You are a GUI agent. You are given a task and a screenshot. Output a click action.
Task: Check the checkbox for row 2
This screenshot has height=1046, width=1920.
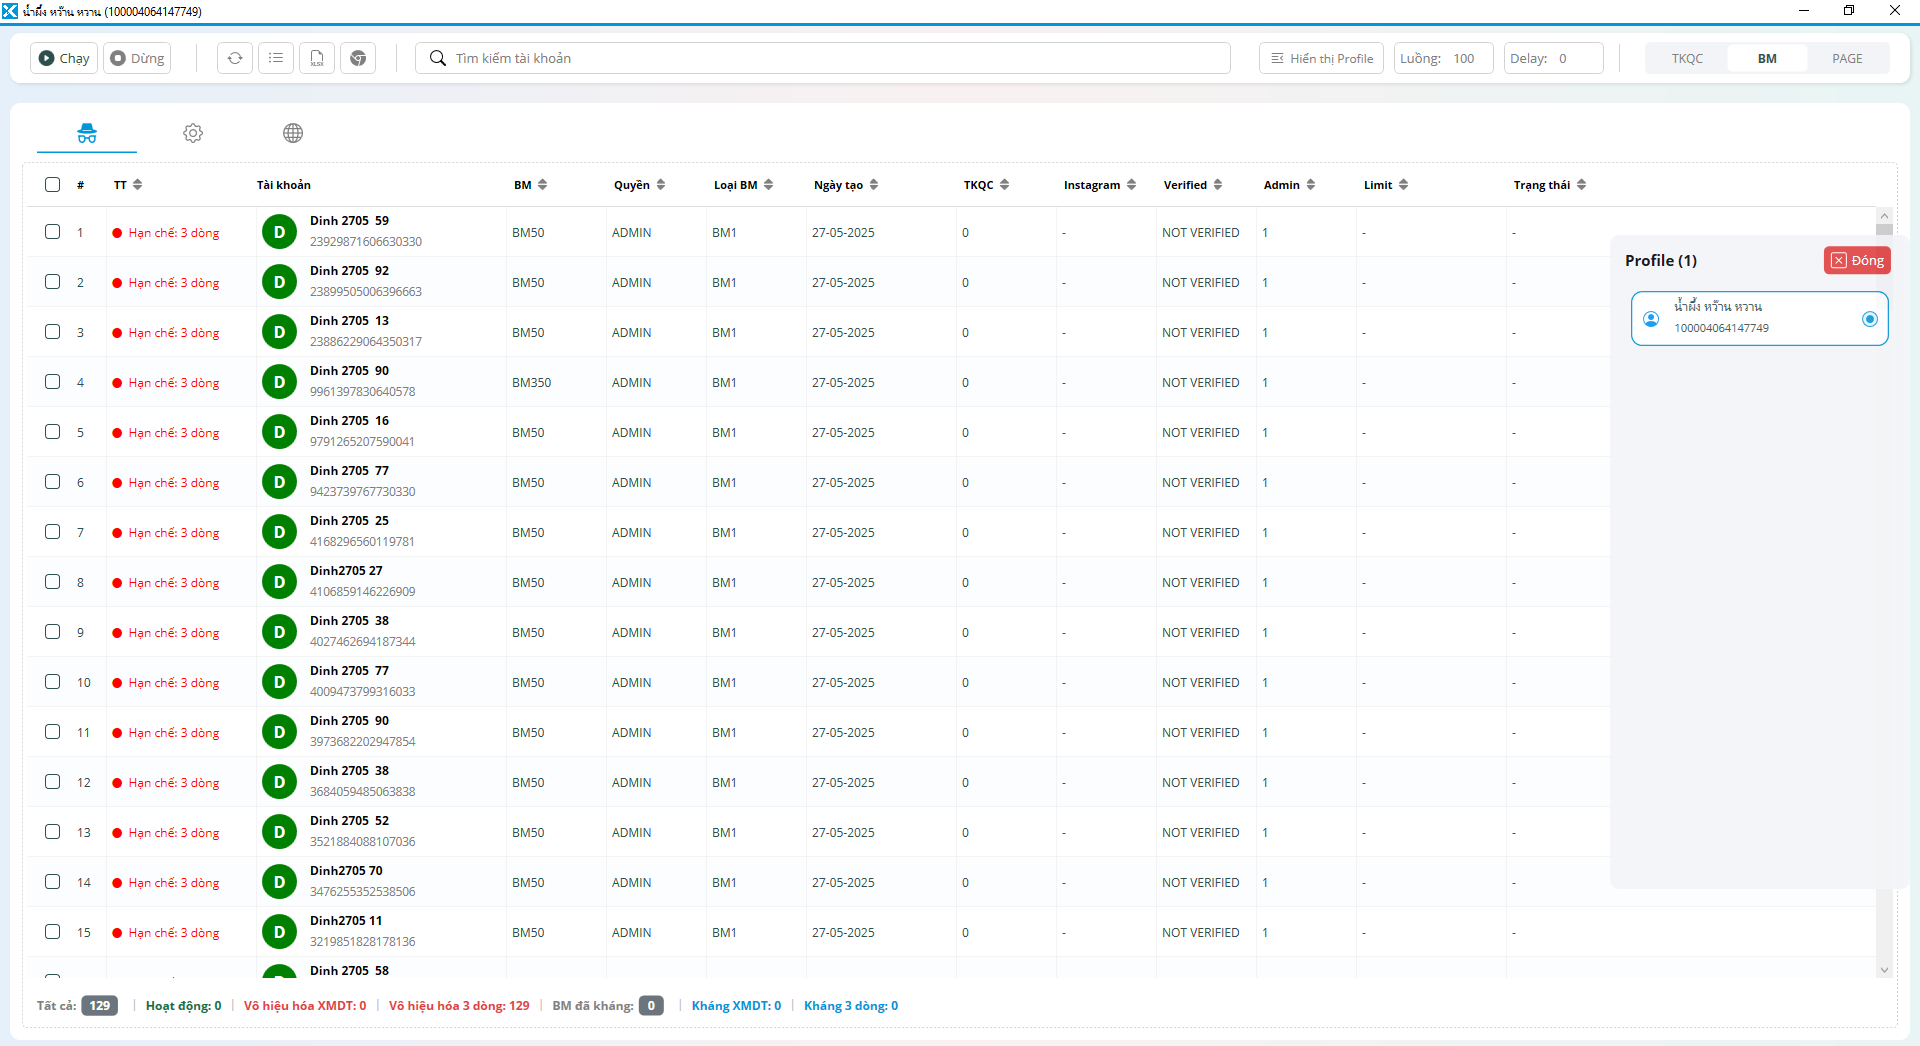click(52, 282)
